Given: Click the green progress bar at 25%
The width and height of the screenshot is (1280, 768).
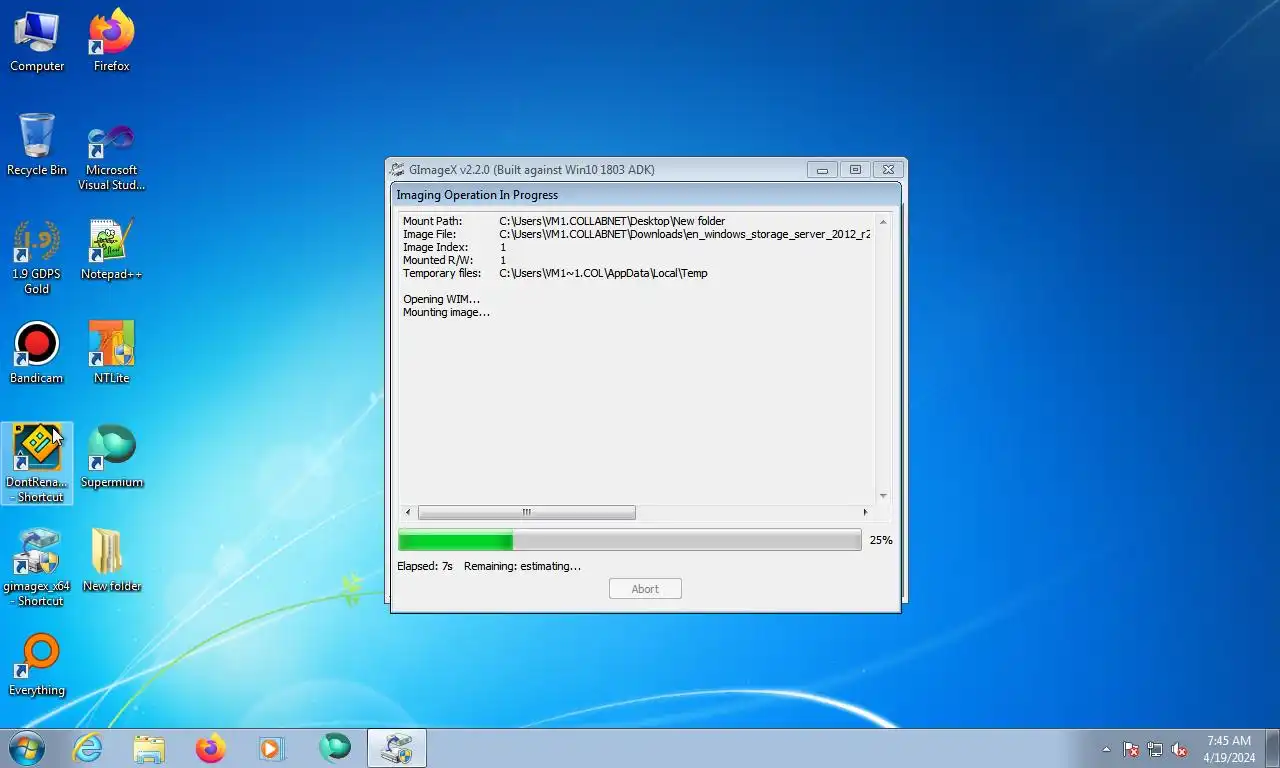Looking at the screenshot, I should pyautogui.click(x=629, y=540).
